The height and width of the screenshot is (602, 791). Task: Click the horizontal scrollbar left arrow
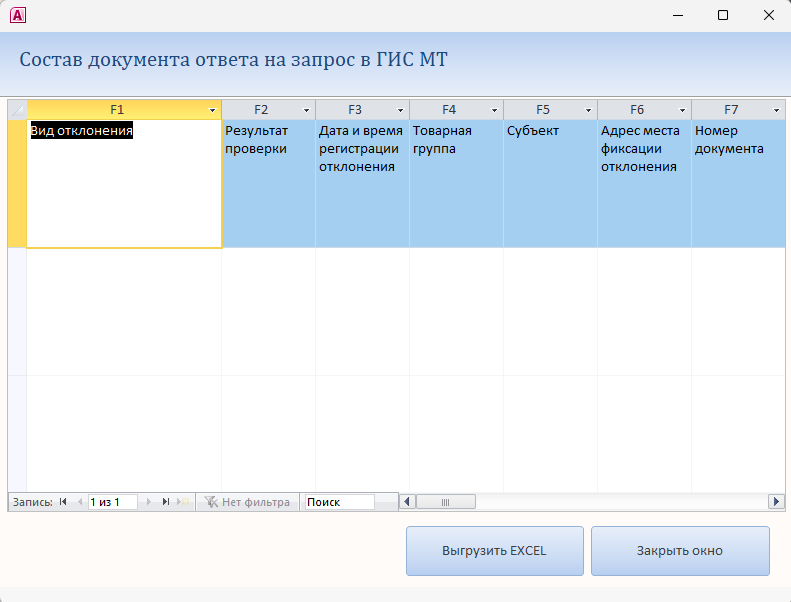408,502
